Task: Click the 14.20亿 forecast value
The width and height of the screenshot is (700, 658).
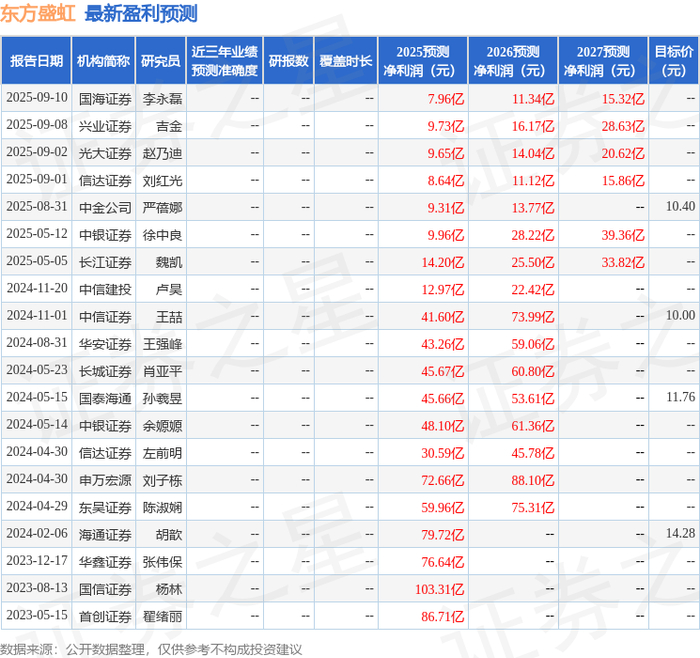Action: (442, 262)
